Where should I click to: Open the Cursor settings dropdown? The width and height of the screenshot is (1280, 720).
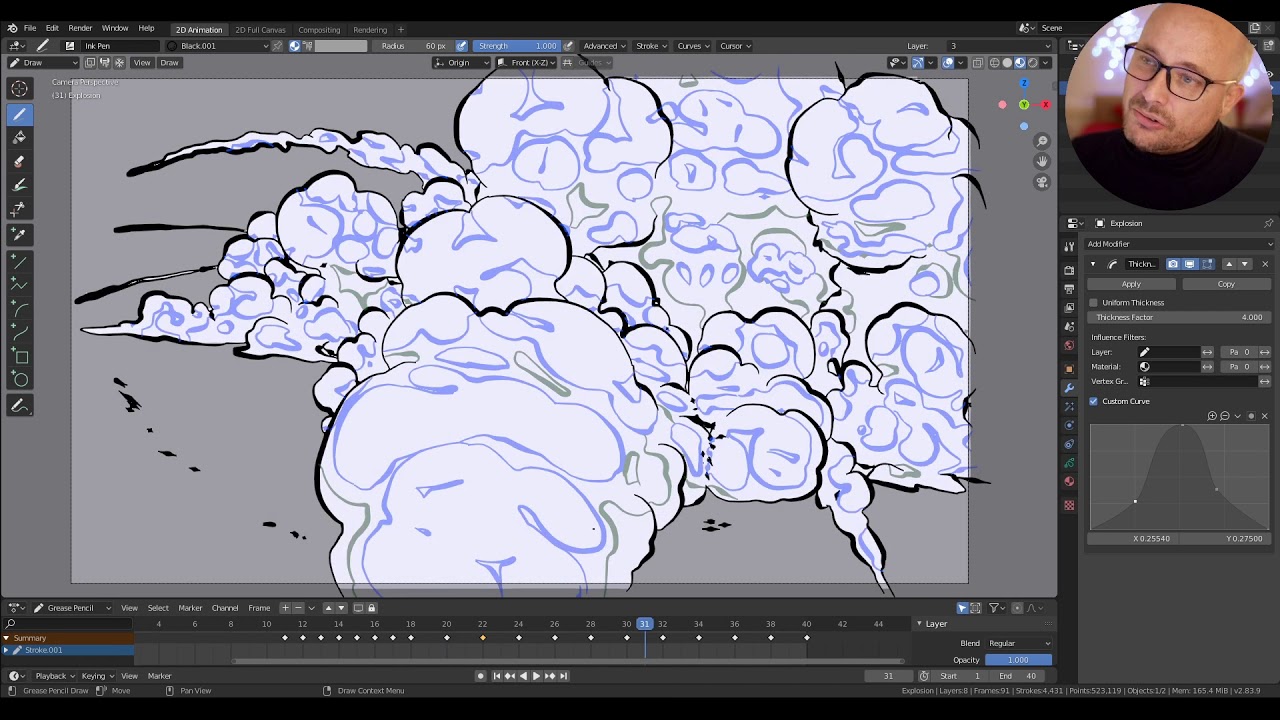pos(735,46)
